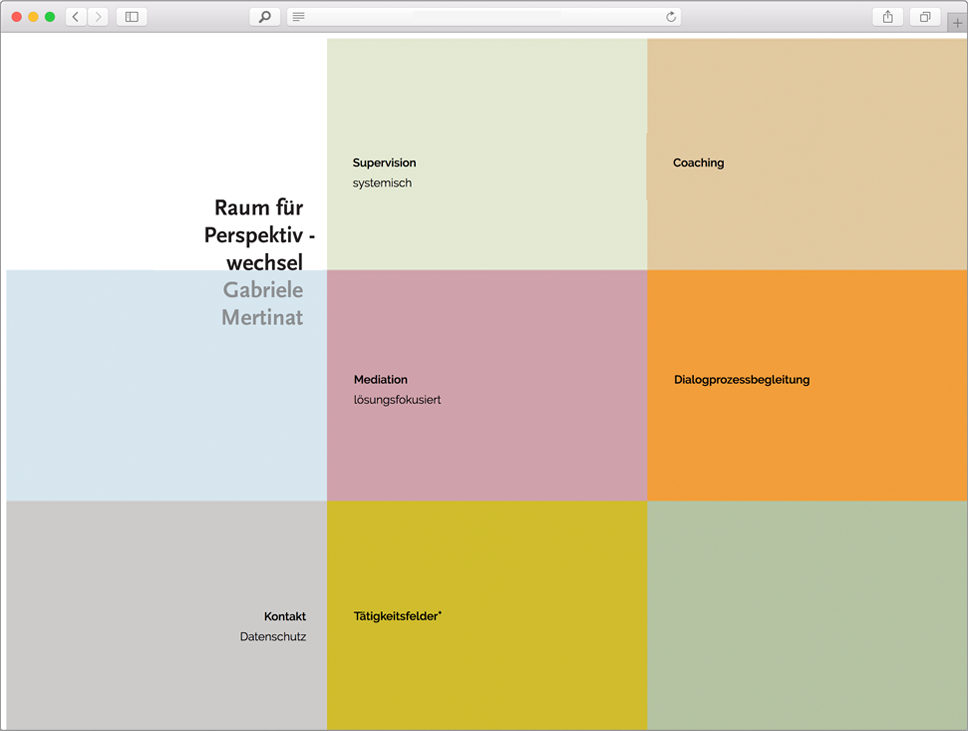
Task: Show all tabs overview button
Action: click(925, 17)
